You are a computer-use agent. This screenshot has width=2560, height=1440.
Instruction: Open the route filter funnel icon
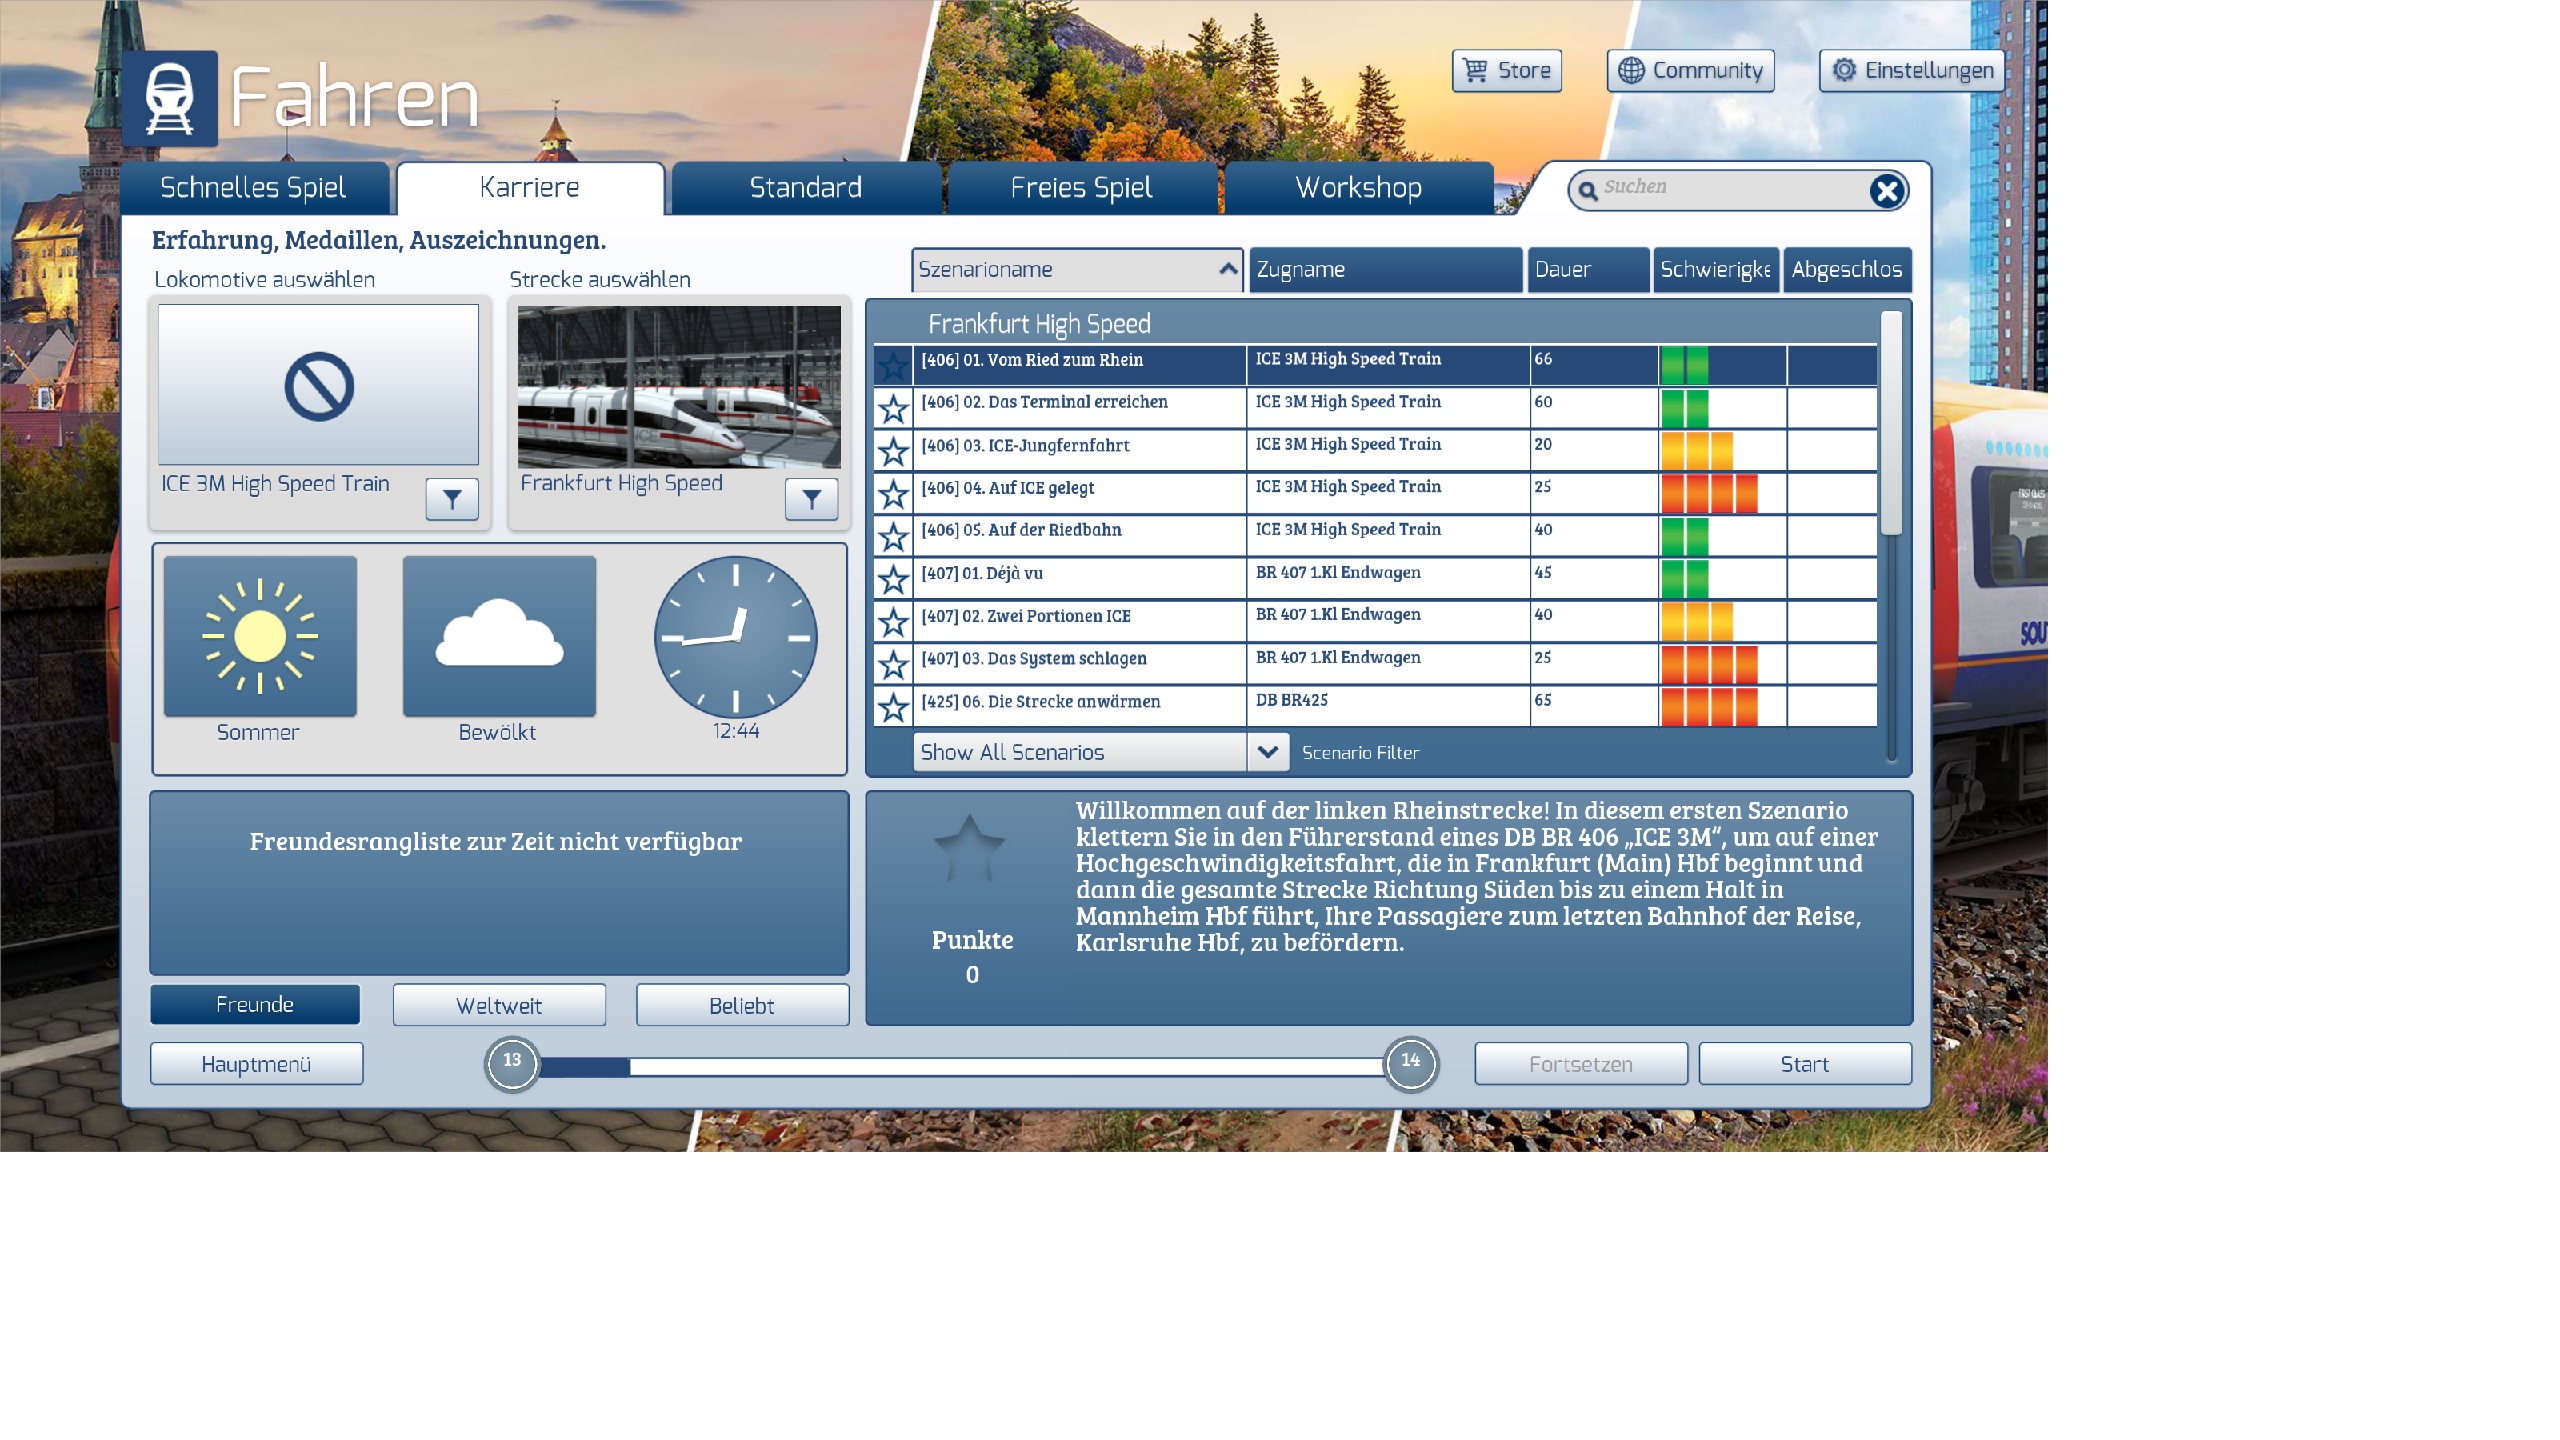click(811, 498)
